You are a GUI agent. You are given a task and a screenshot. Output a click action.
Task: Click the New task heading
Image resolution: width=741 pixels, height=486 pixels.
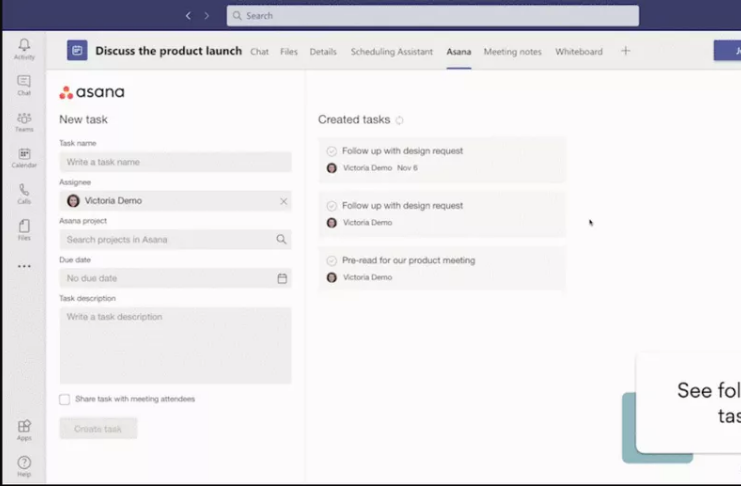click(x=83, y=120)
